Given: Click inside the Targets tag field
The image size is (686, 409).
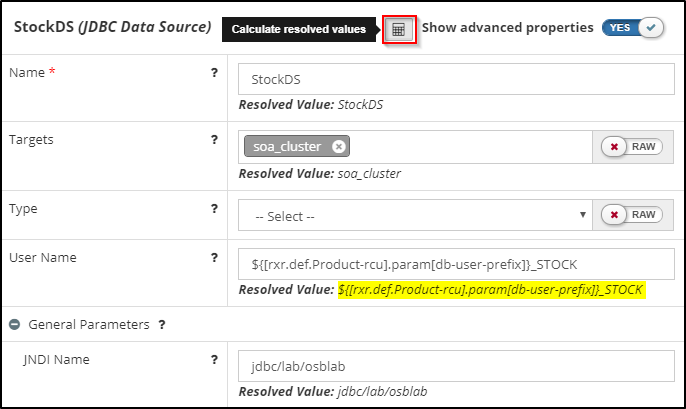Looking at the screenshot, I should 470,147.
